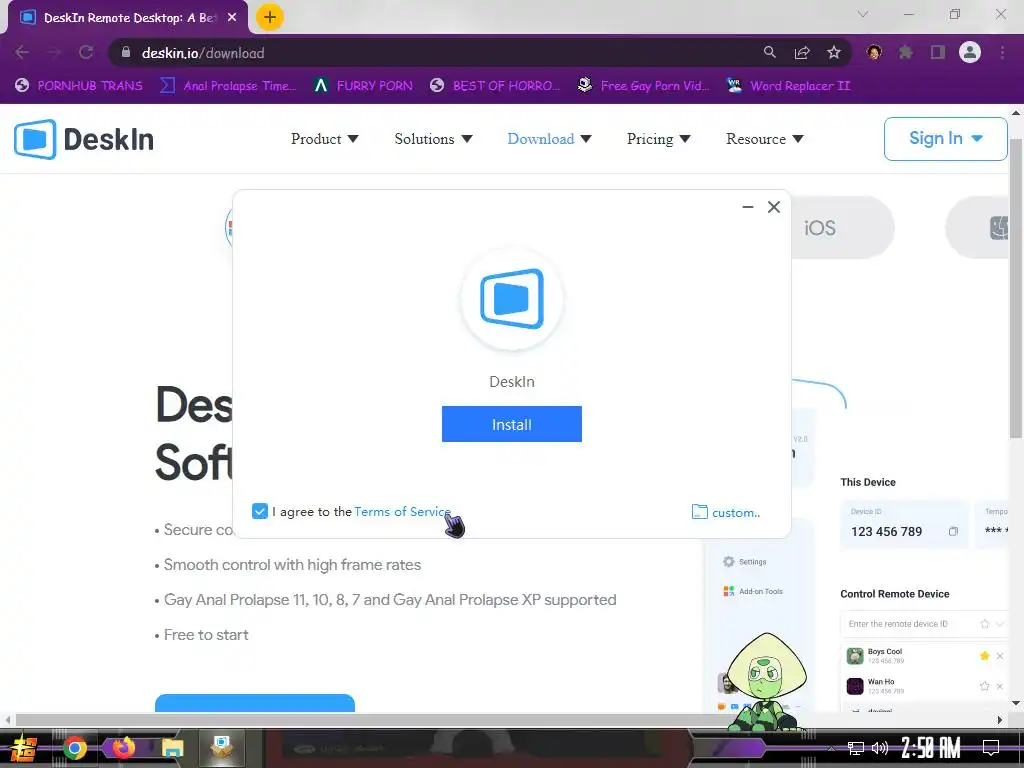Toggle the browser side panel icon
This screenshot has height=768, width=1024.
[x=938, y=52]
